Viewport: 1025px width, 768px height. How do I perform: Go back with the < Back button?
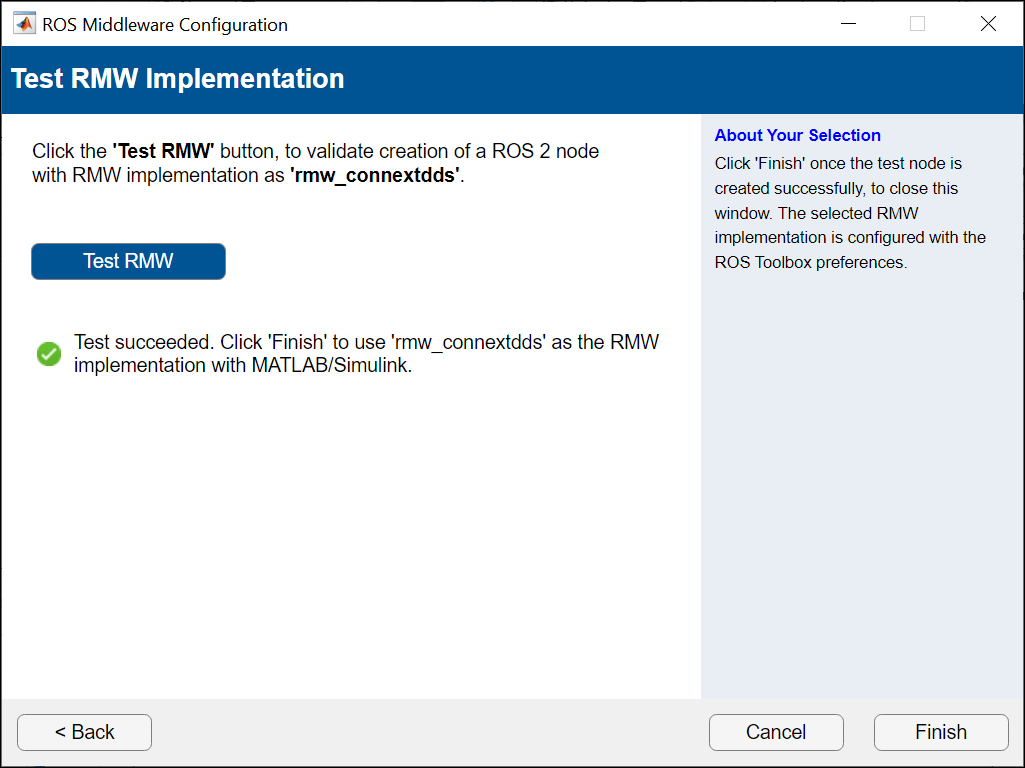(84, 732)
